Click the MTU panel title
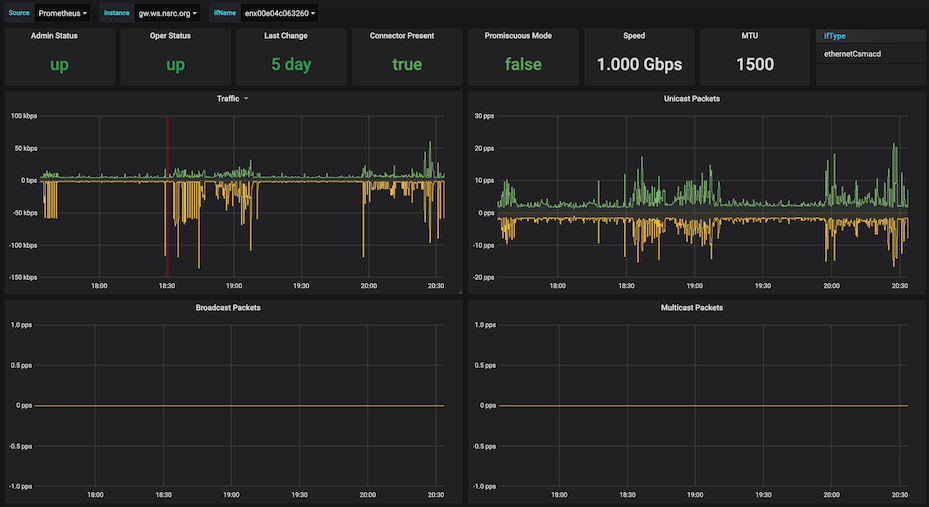 tap(755, 36)
